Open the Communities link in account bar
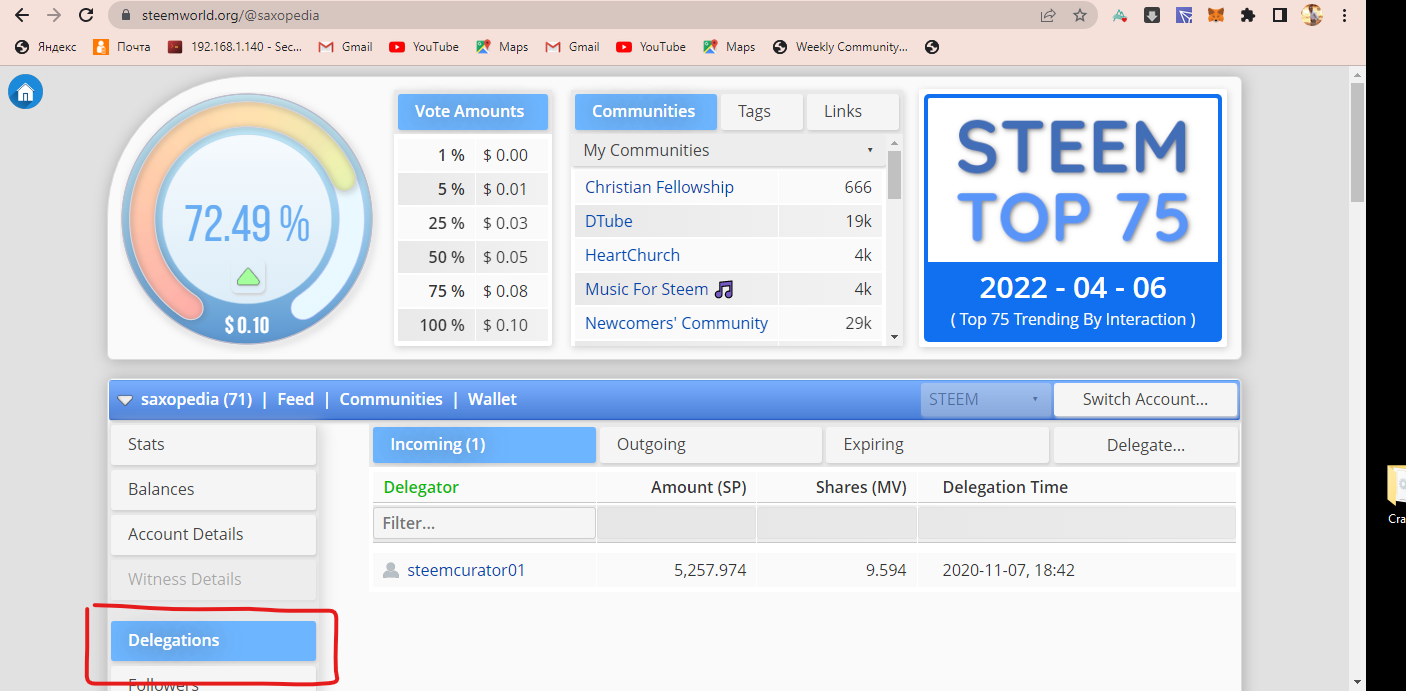1406x691 pixels. [x=391, y=399]
